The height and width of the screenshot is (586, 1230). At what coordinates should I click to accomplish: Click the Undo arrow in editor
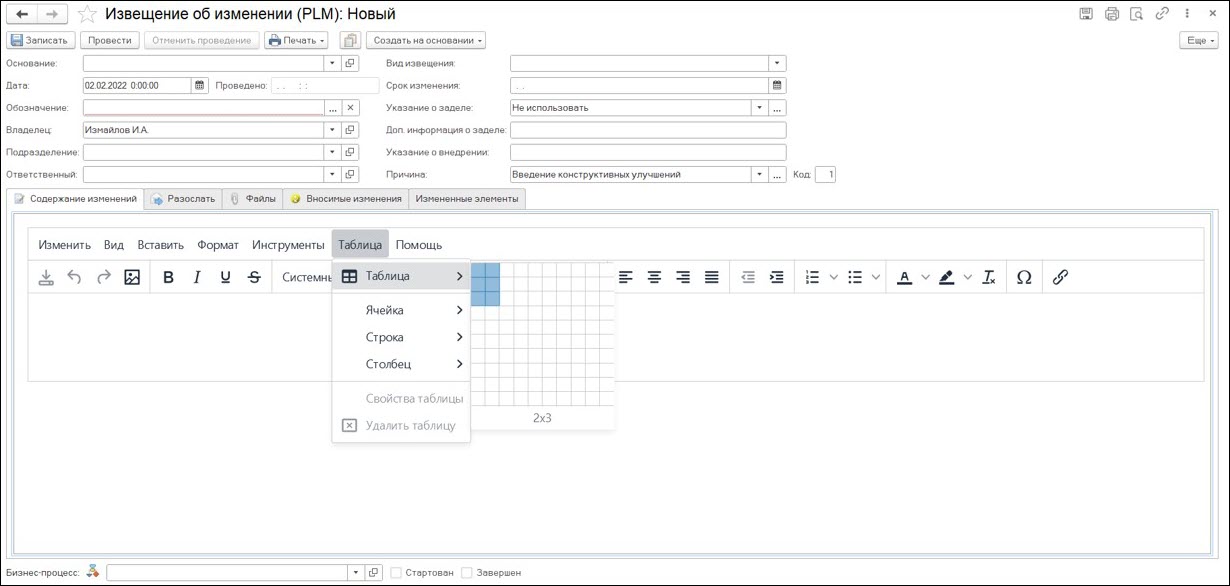click(x=74, y=277)
